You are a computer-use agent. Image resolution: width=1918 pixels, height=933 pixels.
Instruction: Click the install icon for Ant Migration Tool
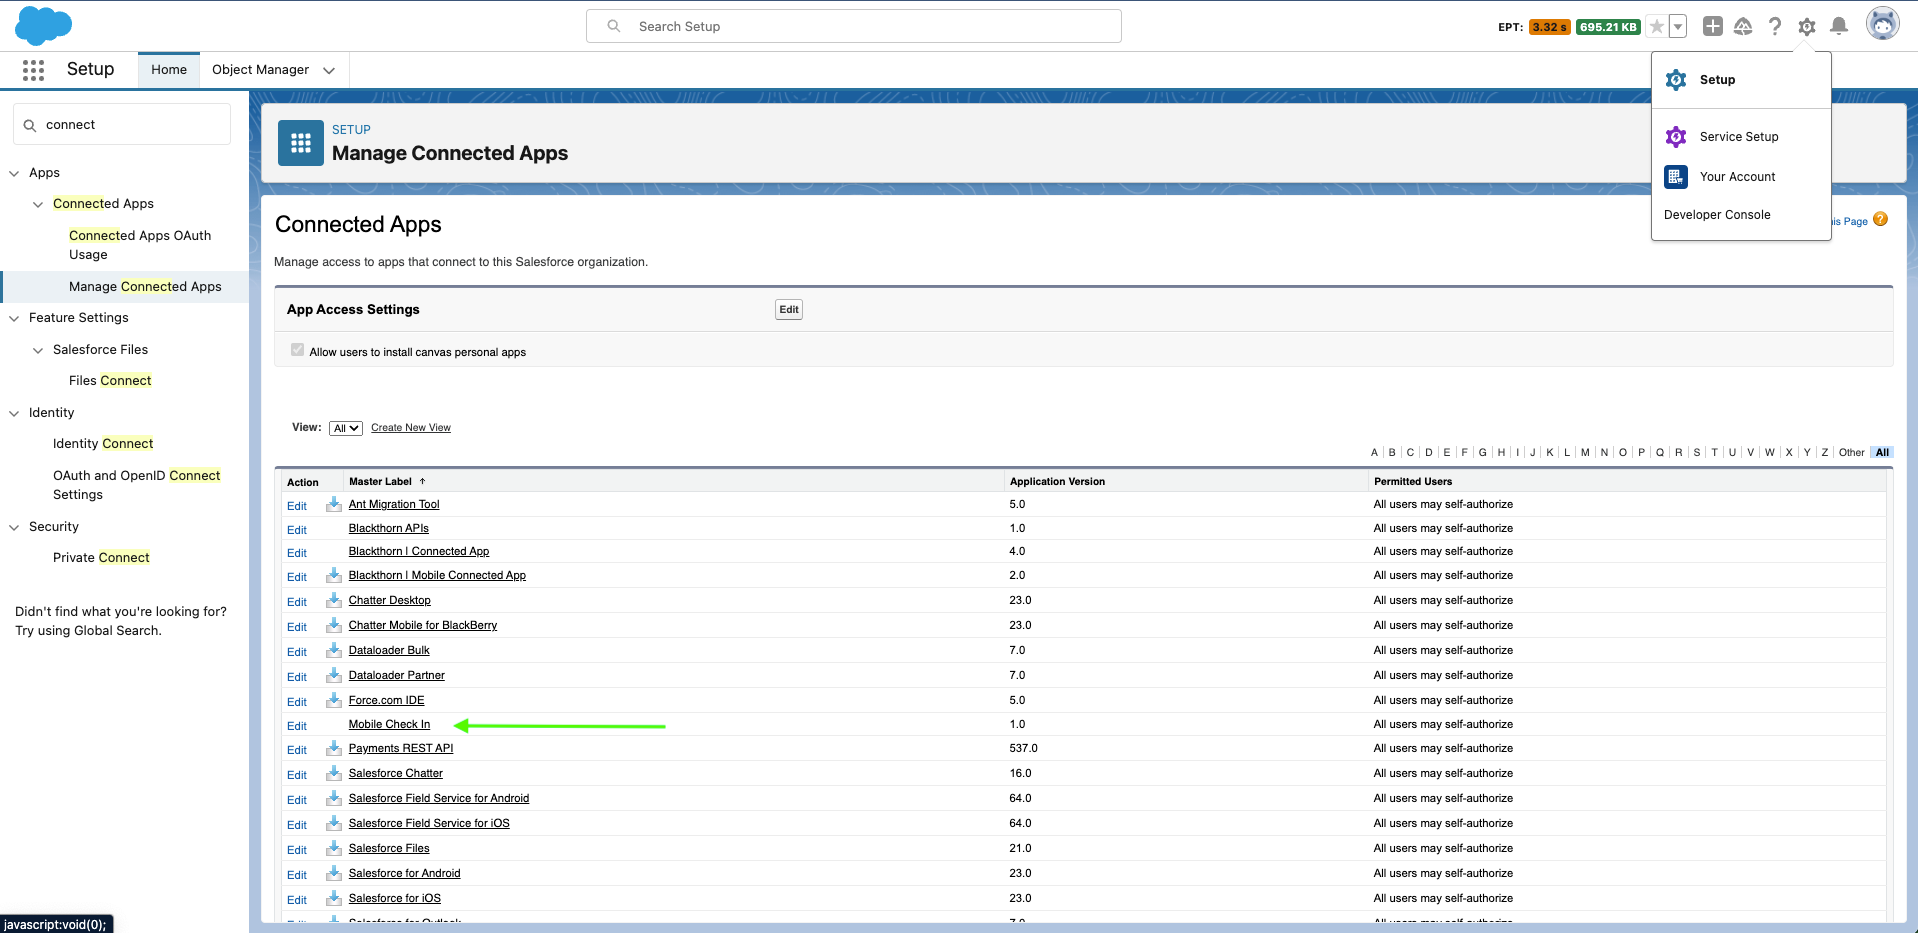tap(334, 504)
